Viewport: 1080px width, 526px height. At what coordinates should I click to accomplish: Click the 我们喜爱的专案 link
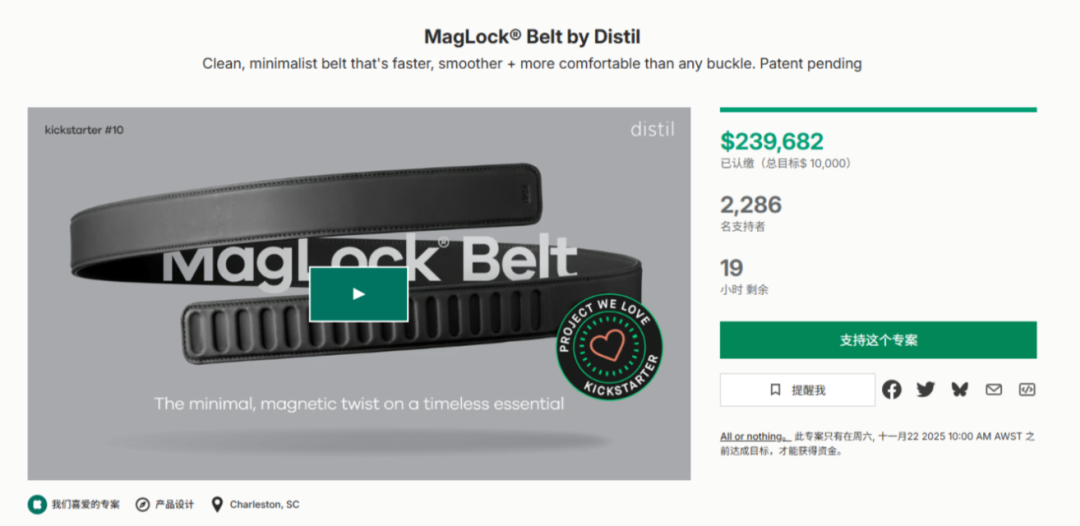(86, 505)
